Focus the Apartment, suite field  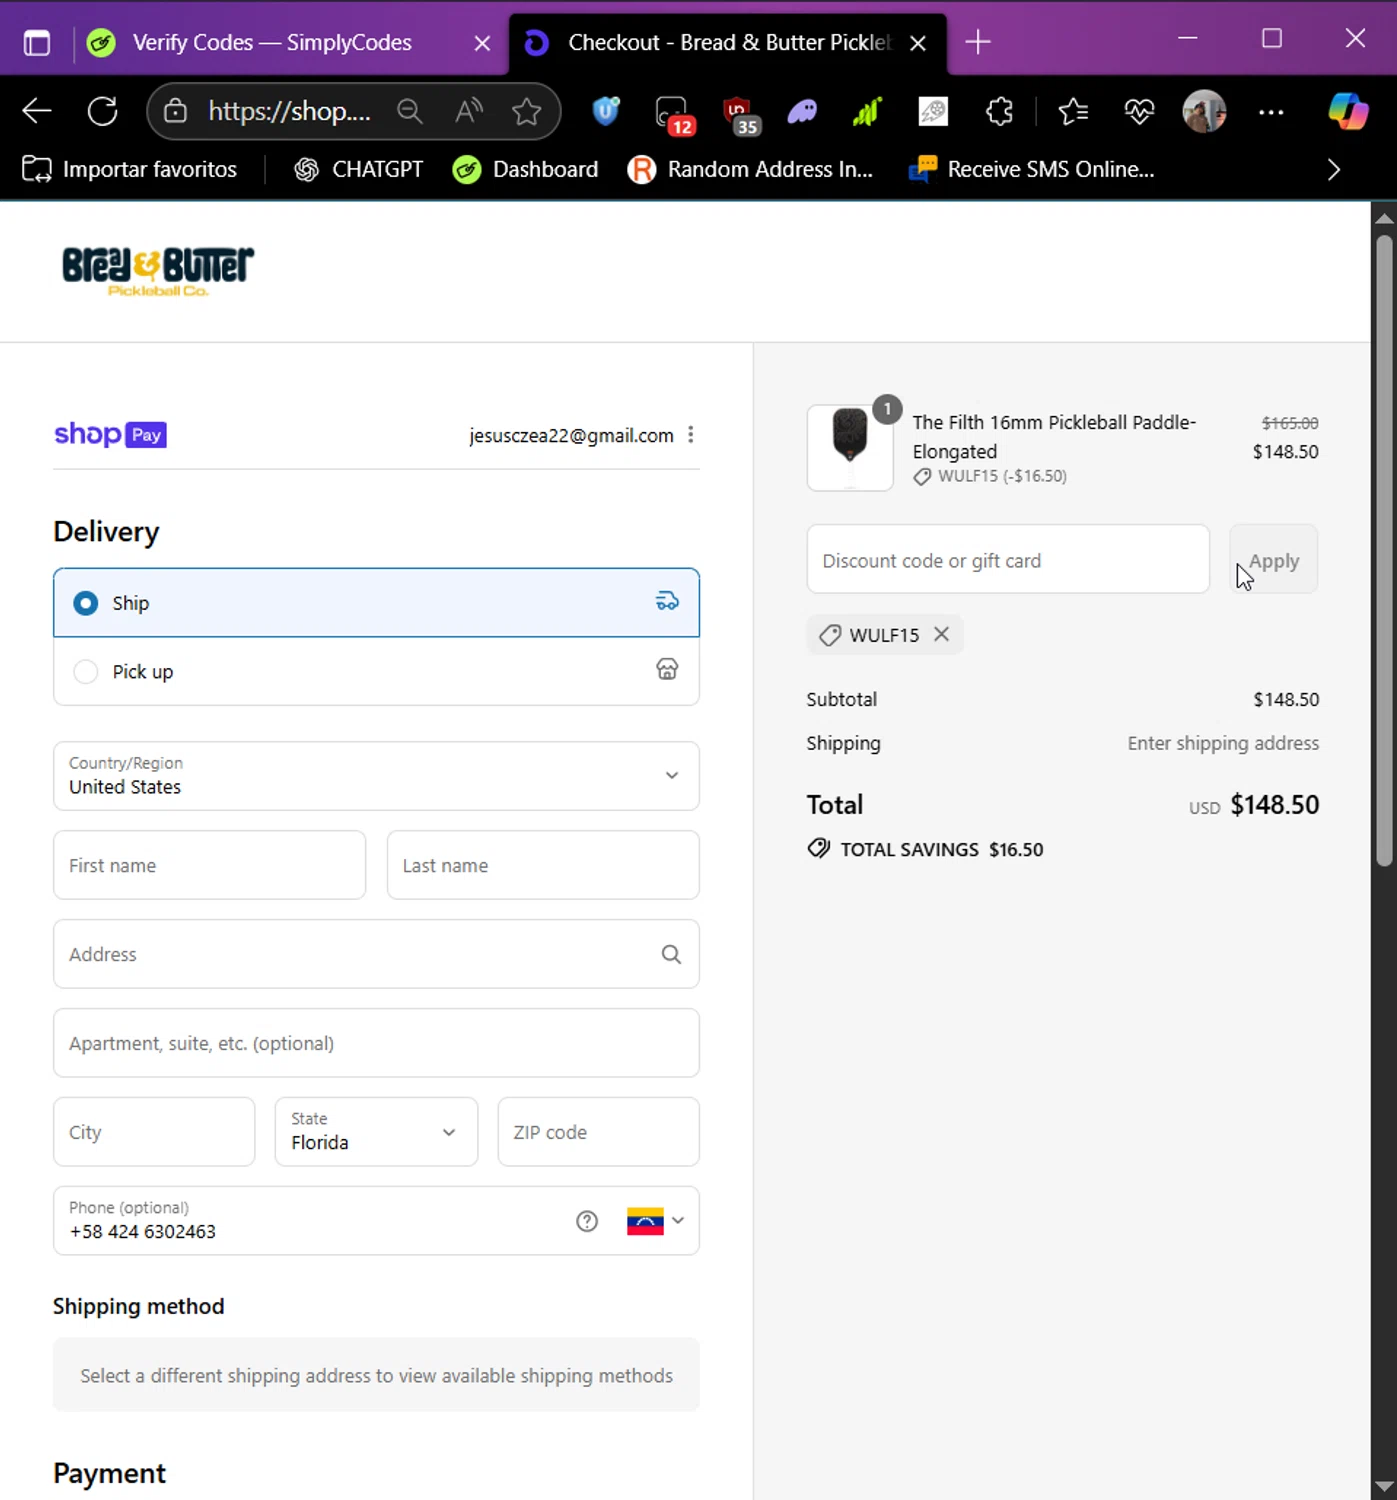[x=376, y=1043]
